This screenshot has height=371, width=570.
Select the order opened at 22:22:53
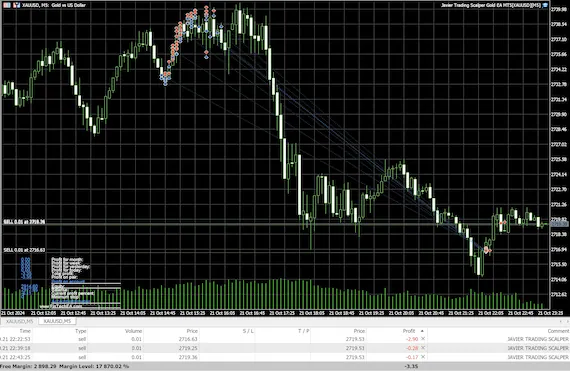click(285, 339)
